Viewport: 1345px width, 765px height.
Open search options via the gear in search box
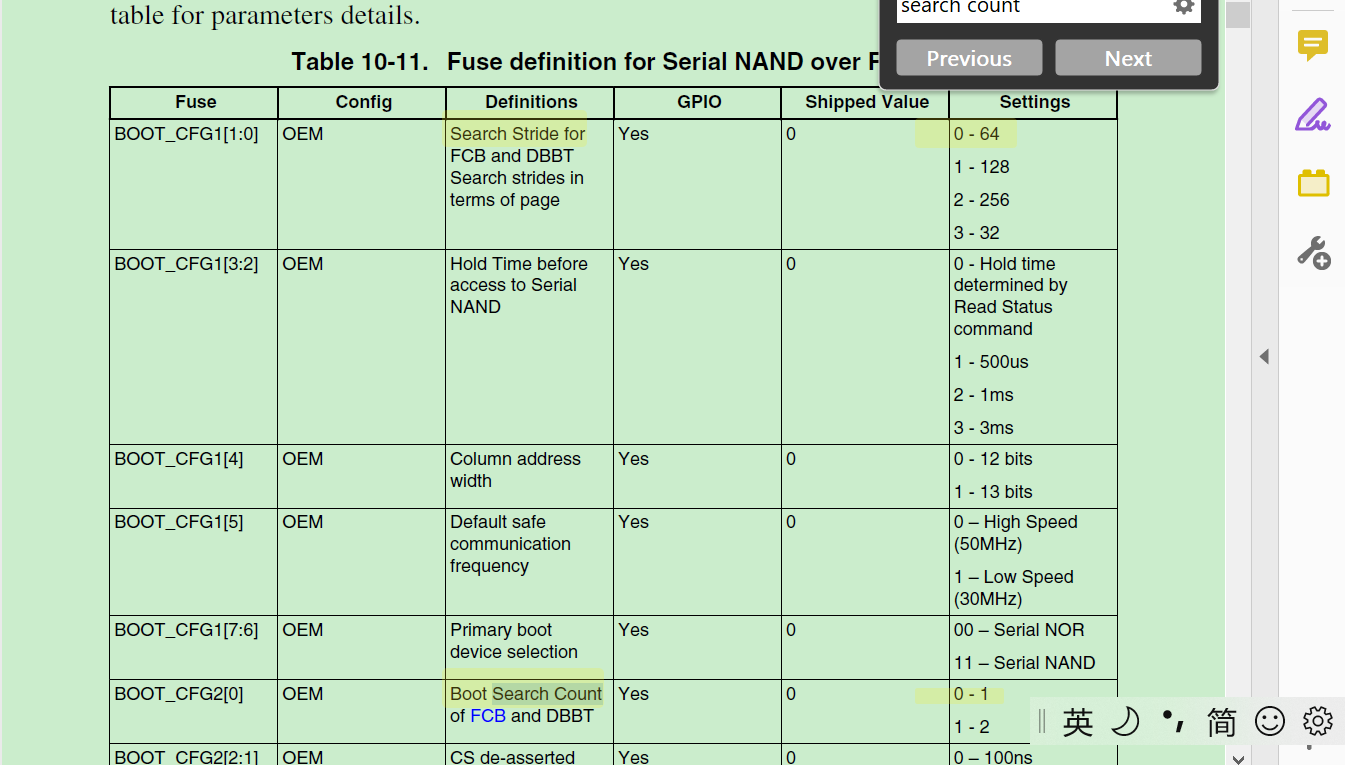(x=1184, y=8)
